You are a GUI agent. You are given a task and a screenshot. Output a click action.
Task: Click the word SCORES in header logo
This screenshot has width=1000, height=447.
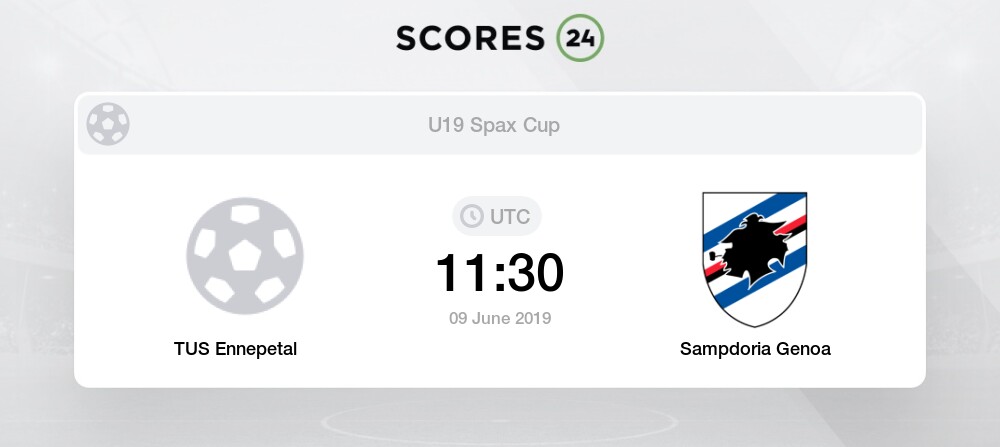click(471, 38)
